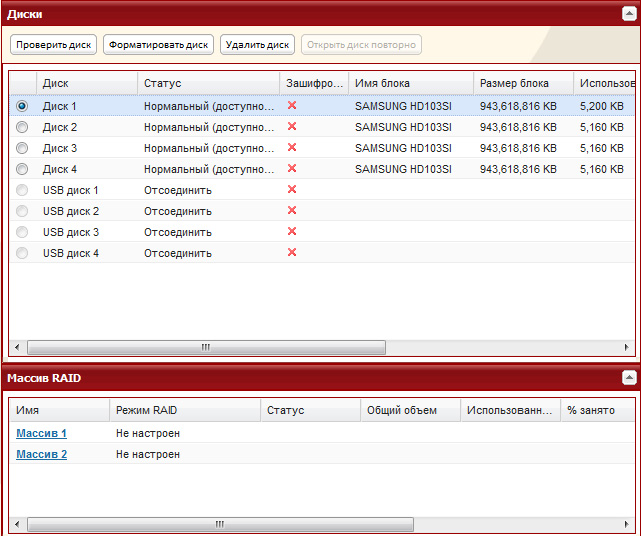This screenshot has width=641, height=536.
Task: Collapse the Массив RAID panel
Action: tap(629, 378)
